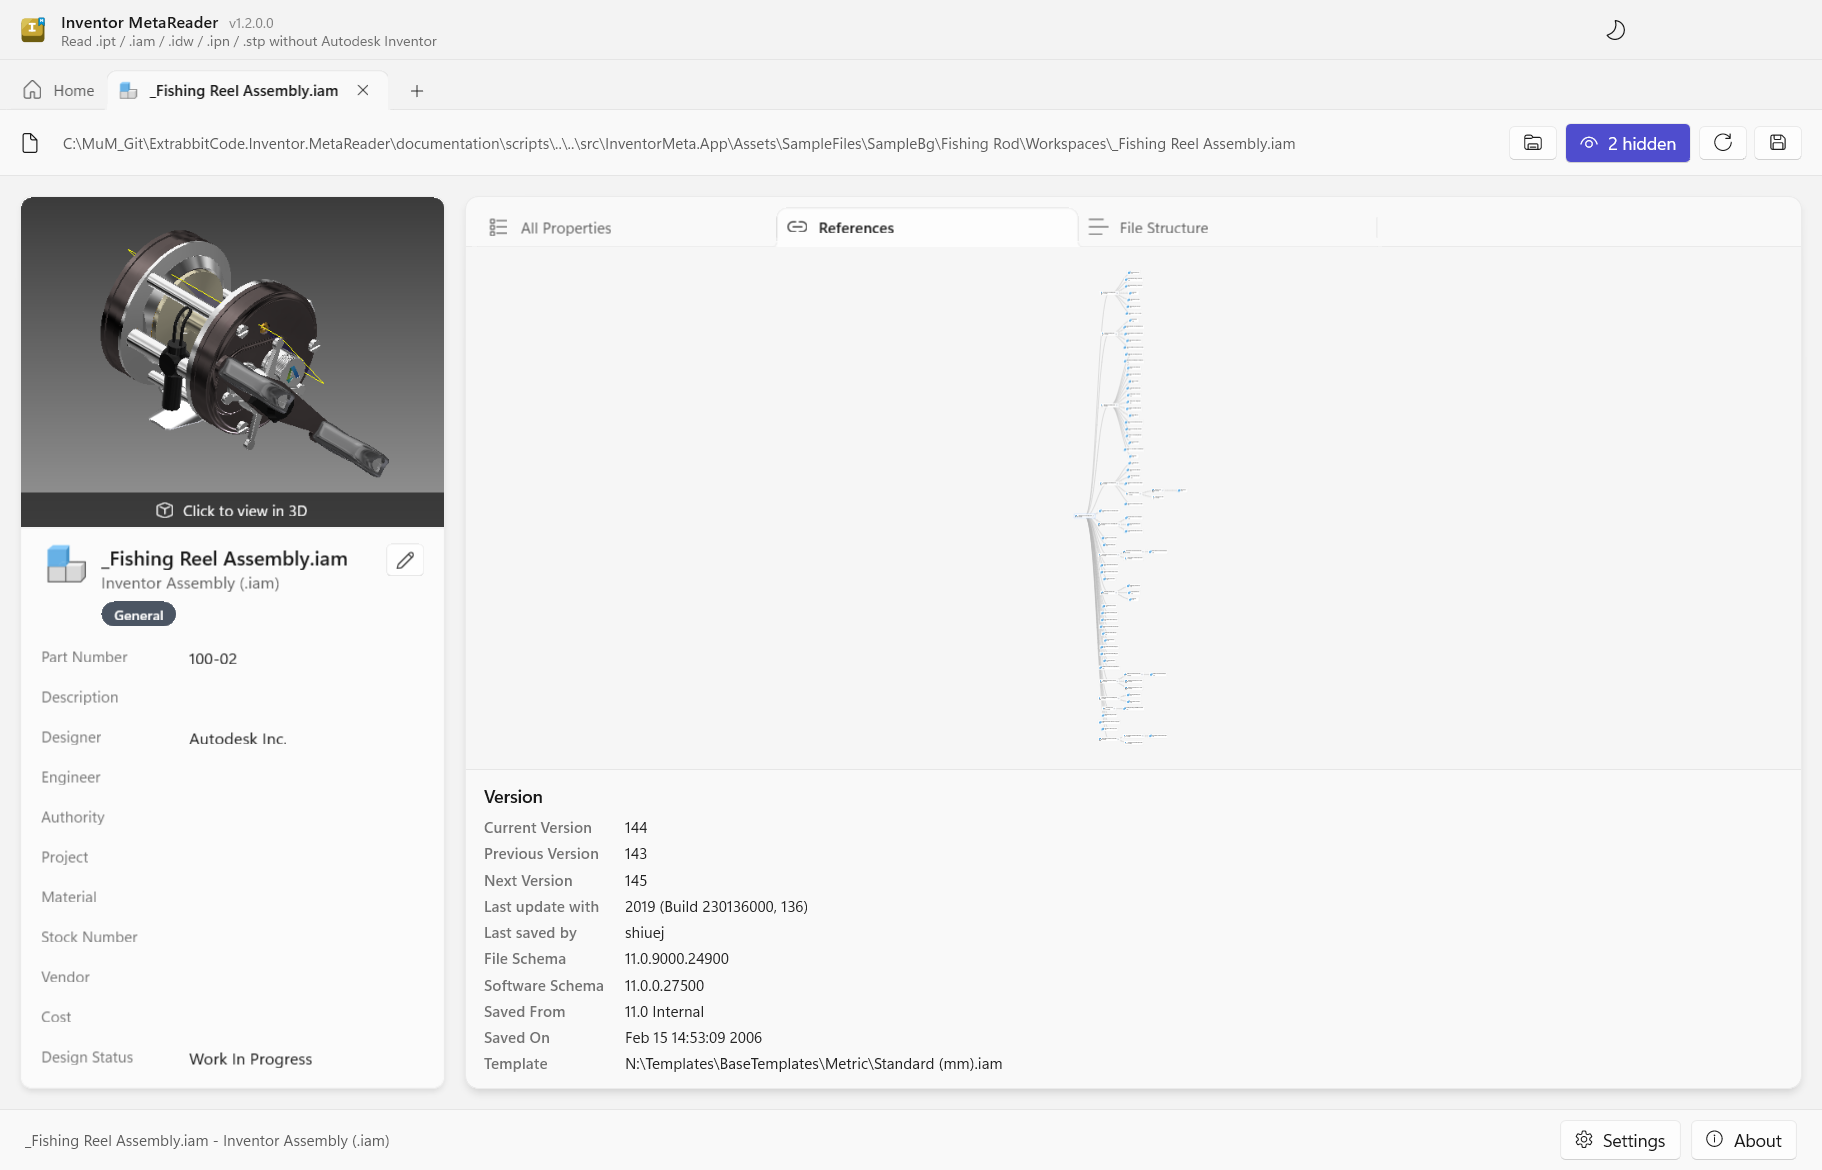This screenshot has width=1822, height=1170.
Task: Click the Inventor MetaReader app logo
Action: tap(33, 30)
